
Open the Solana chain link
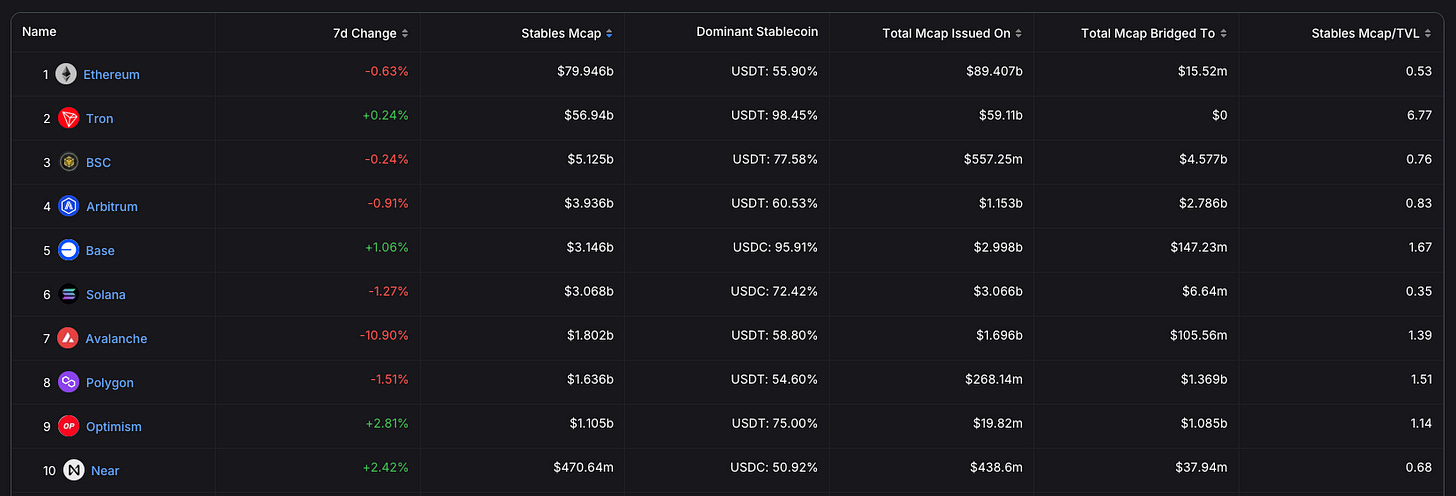pyautogui.click(x=105, y=294)
